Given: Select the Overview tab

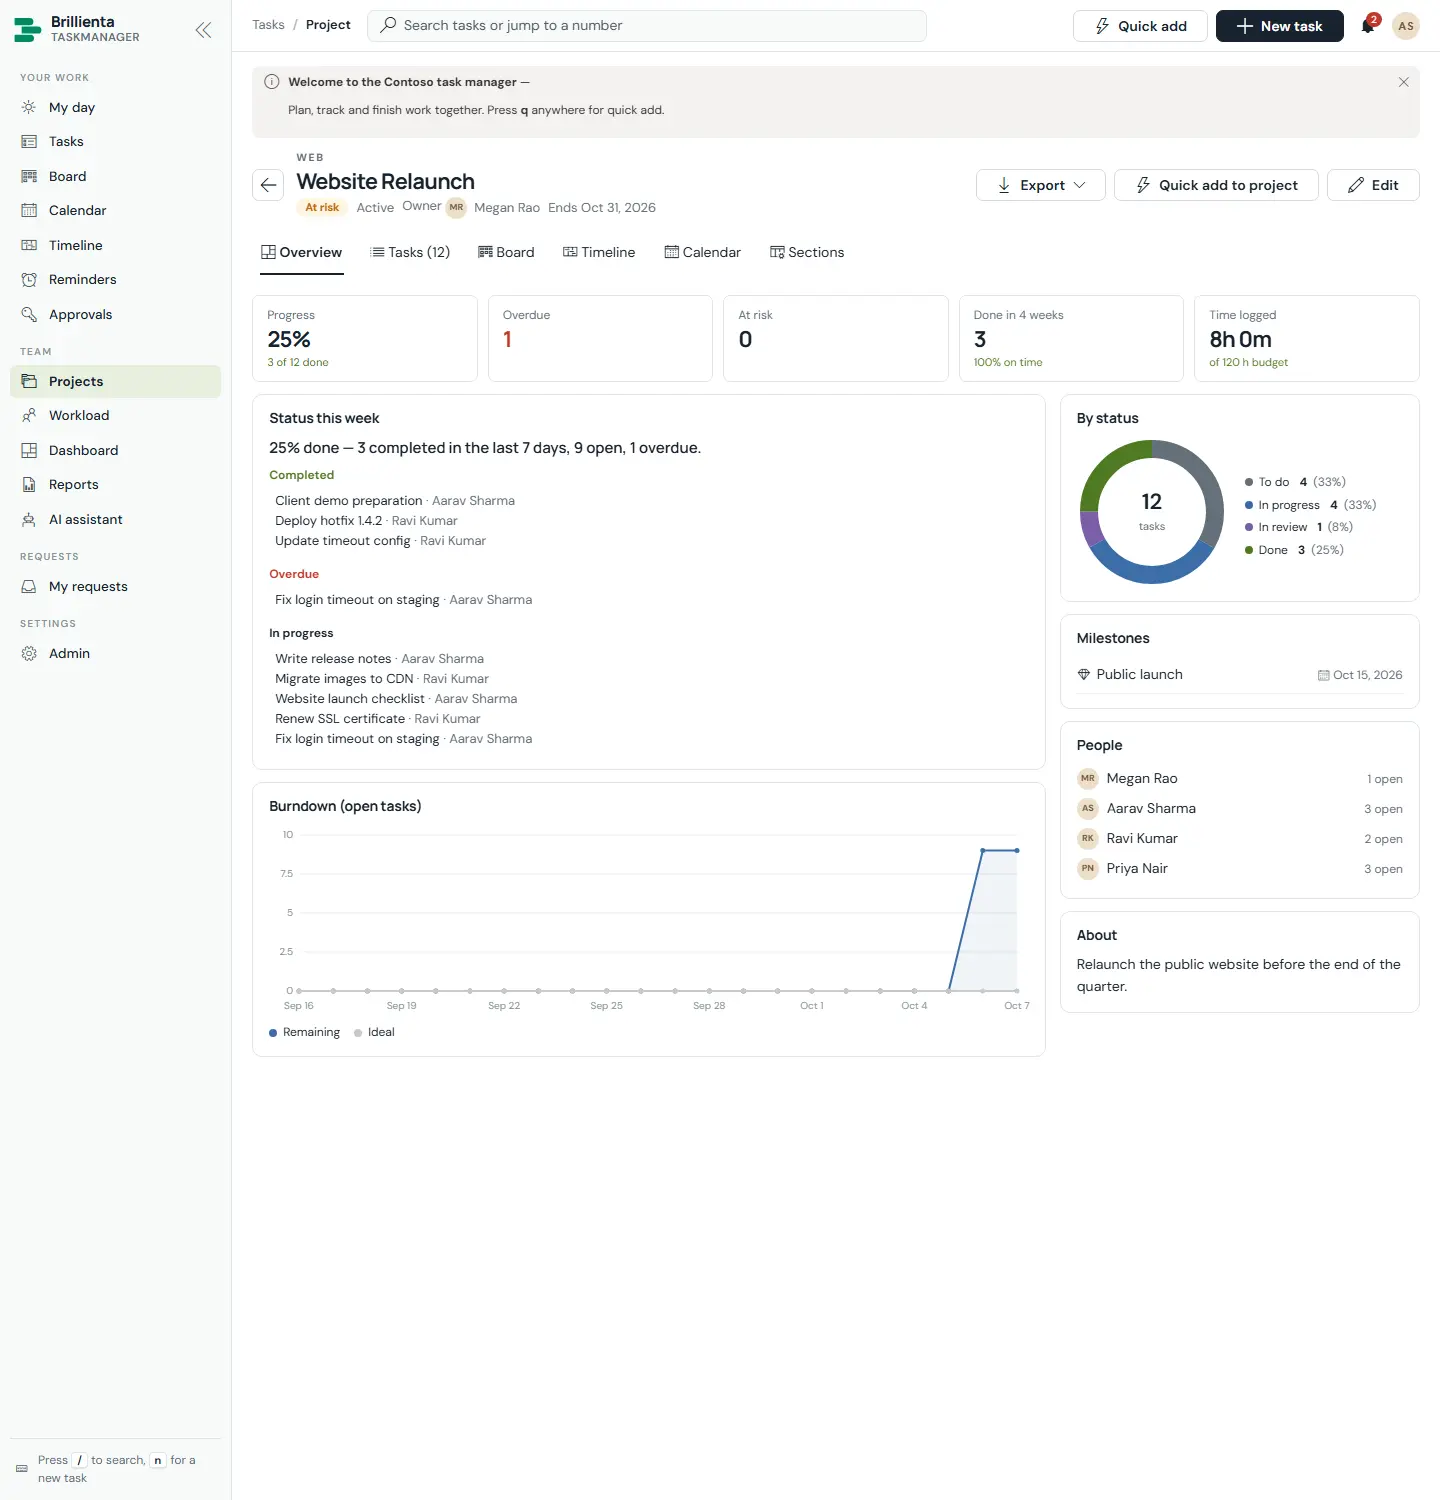Looking at the screenshot, I should pos(302,253).
